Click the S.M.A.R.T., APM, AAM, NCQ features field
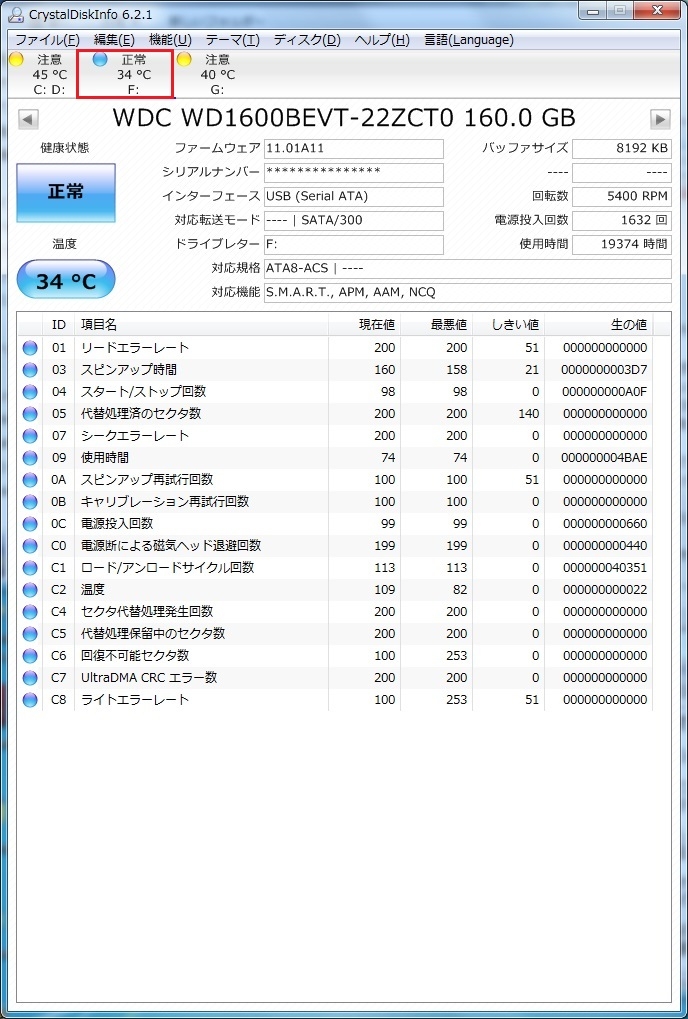The width and height of the screenshot is (688, 1019). point(467,292)
